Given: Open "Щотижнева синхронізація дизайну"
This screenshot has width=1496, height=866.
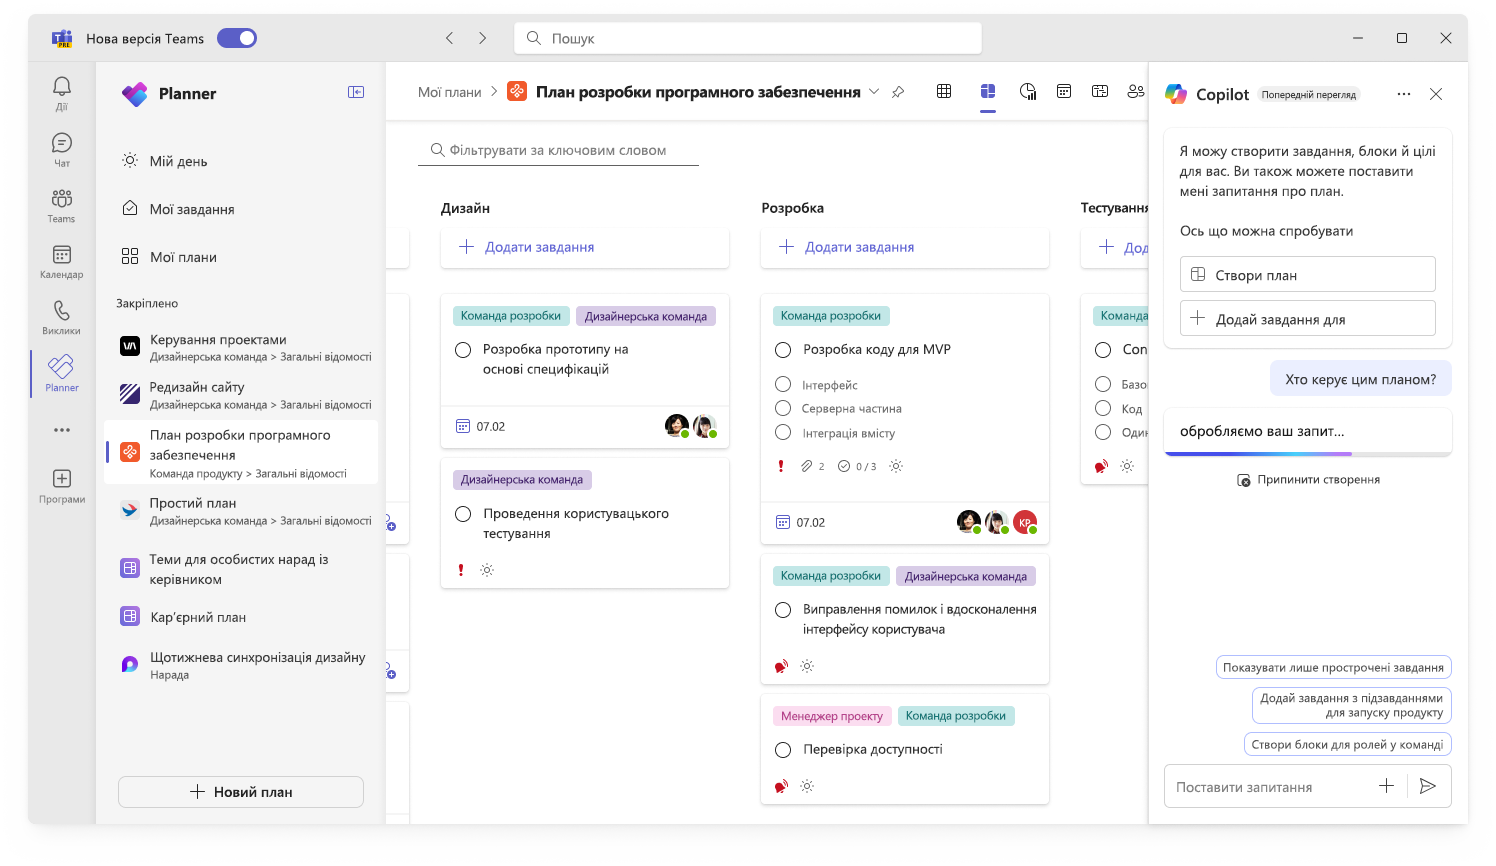Looking at the screenshot, I should click(241, 665).
